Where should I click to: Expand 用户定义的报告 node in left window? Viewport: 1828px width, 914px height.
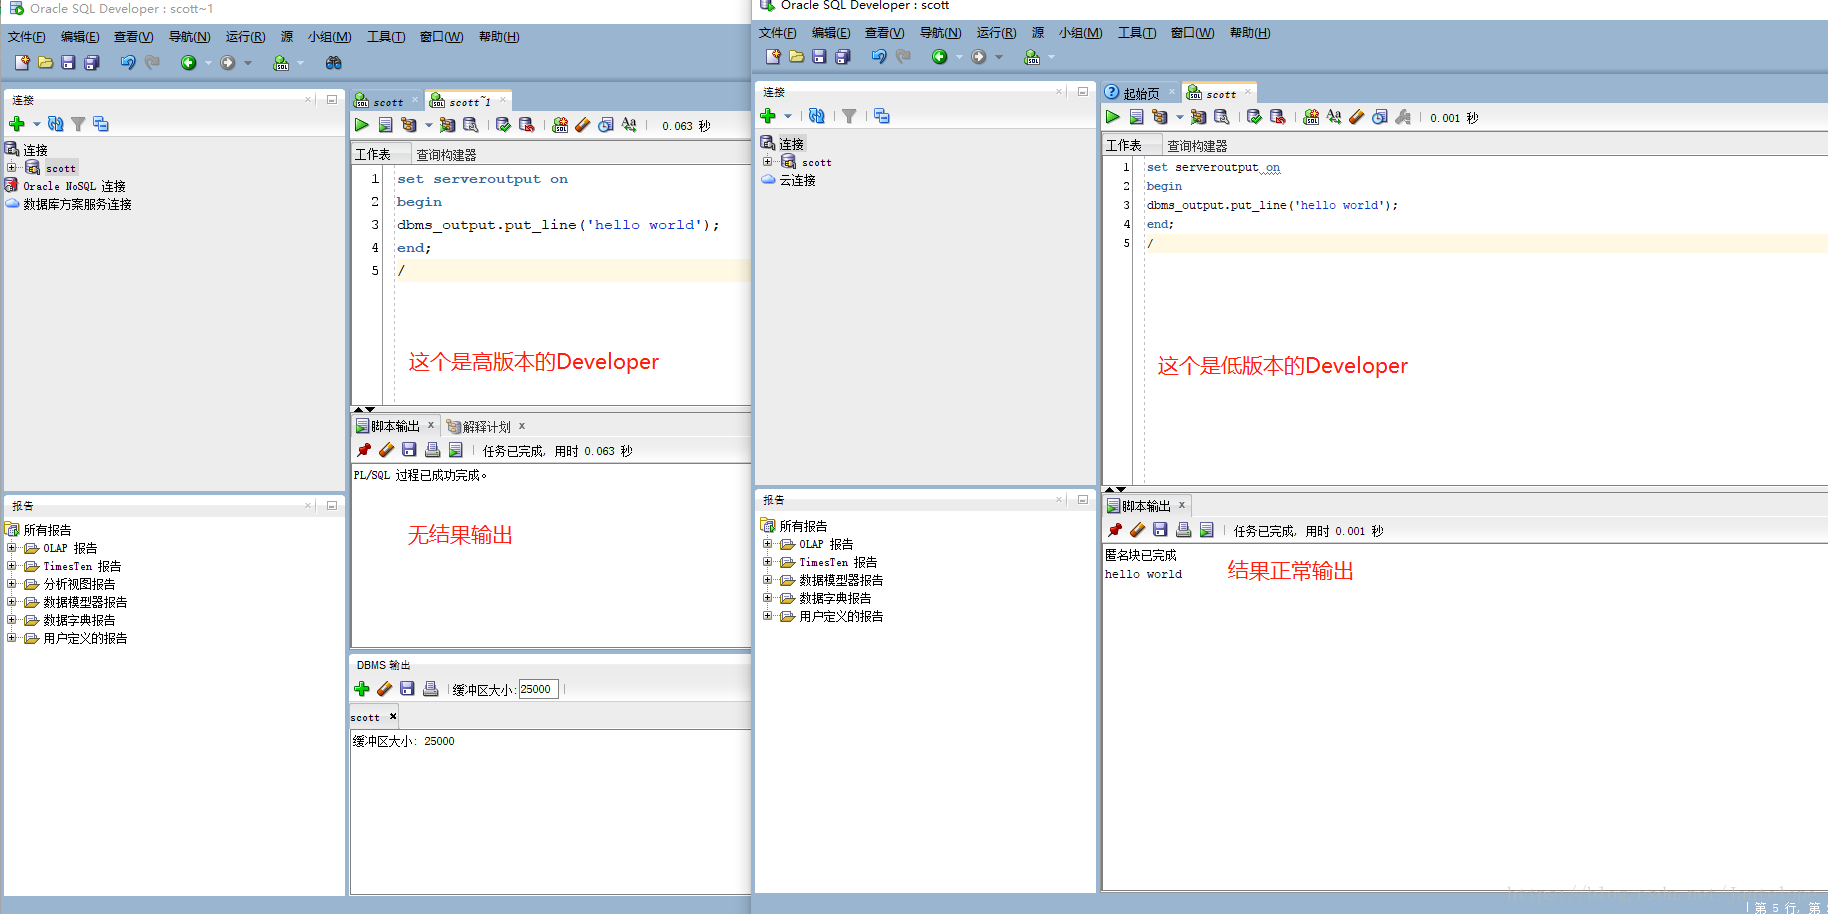tap(12, 638)
